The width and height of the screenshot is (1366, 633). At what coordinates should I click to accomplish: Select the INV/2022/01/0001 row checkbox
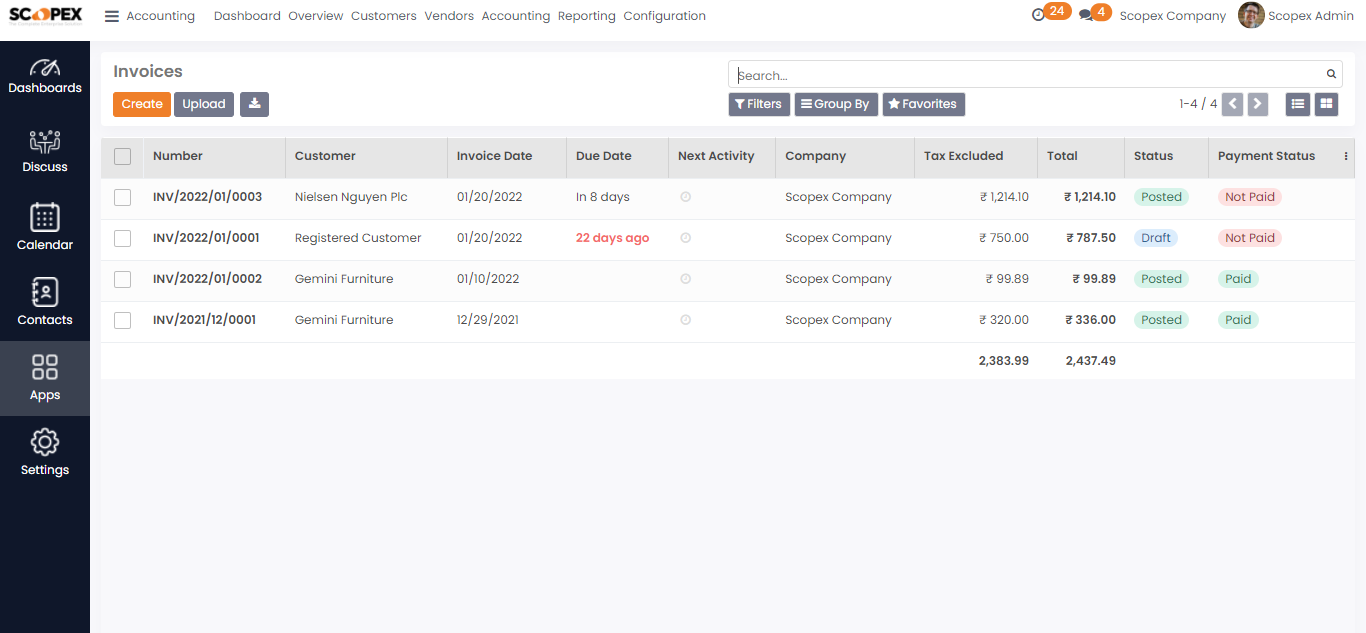(x=122, y=238)
